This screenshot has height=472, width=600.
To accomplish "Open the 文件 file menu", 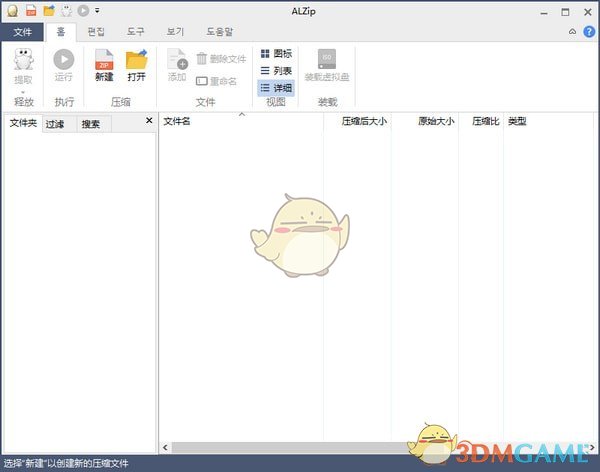I will coord(22,32).
